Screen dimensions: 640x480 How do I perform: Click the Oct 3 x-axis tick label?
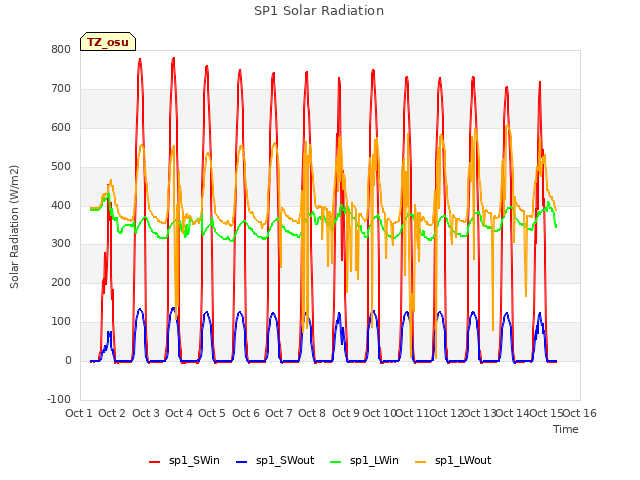[x=146, y=413]
